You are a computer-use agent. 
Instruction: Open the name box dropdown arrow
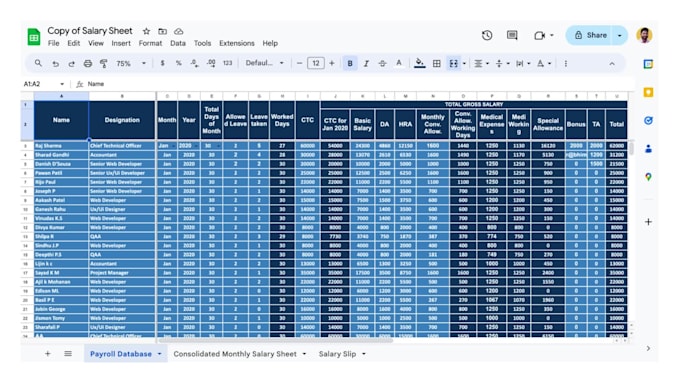coord(62,84)
